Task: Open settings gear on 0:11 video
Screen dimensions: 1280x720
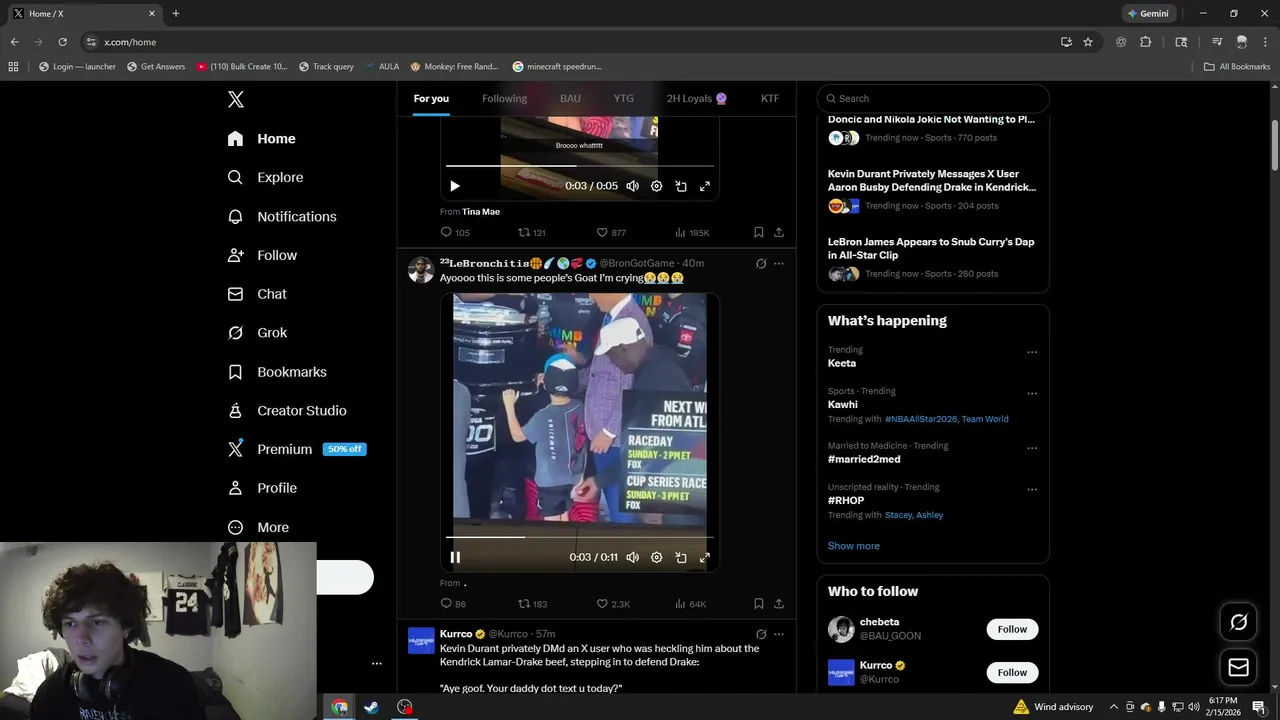Action: pyautogui.click(x=656, y=557)
